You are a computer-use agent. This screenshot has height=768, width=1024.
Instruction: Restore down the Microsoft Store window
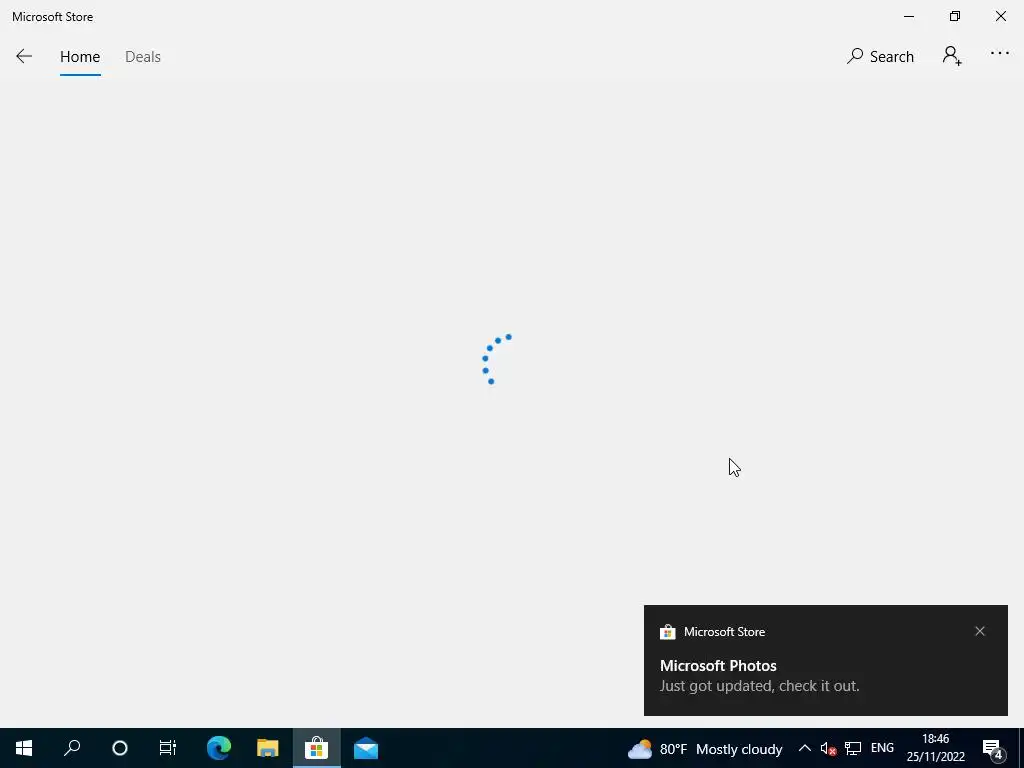point(955,16)
